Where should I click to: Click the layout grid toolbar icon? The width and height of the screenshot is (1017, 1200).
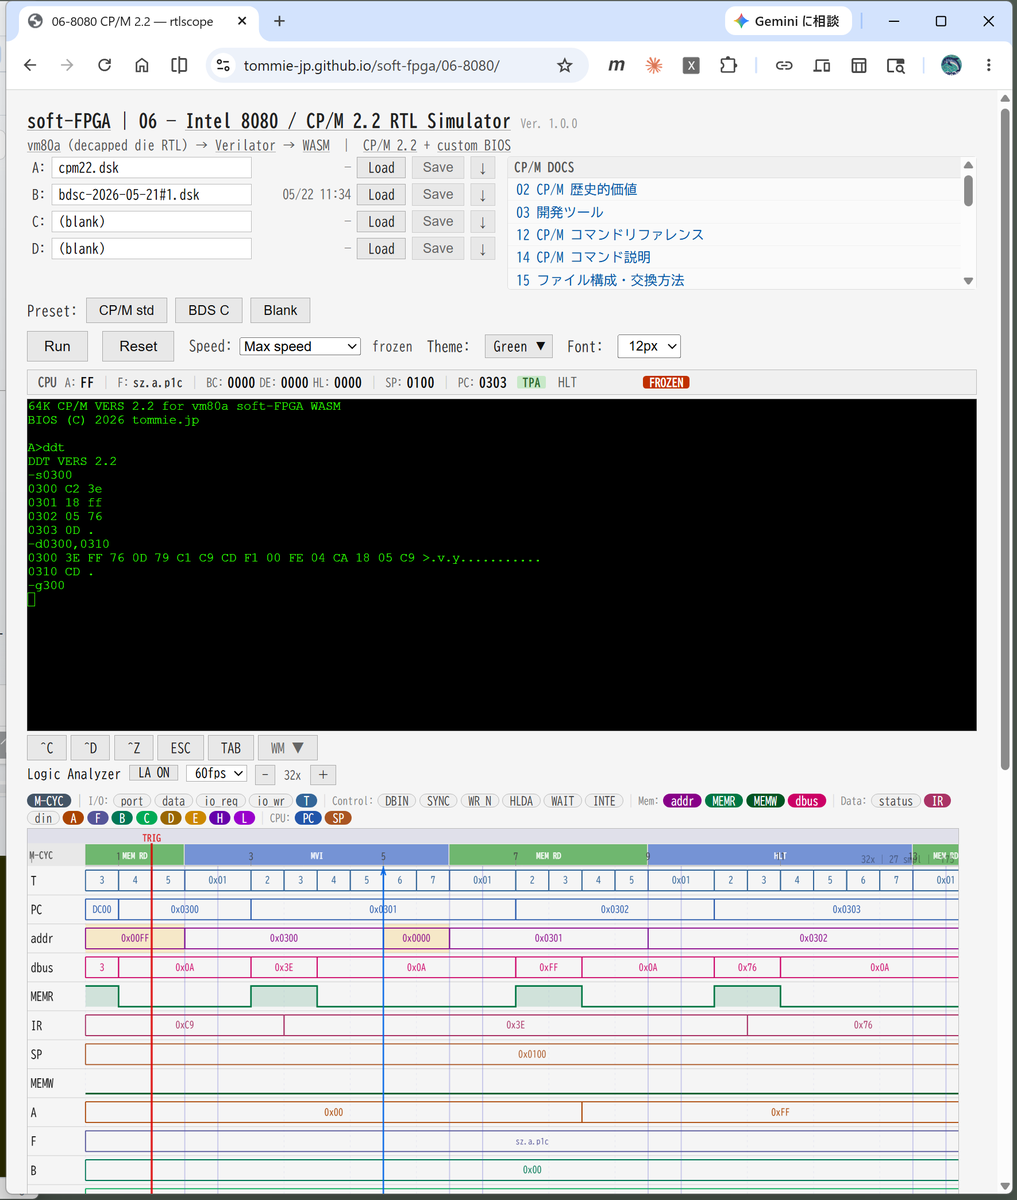[x=858, y=65]
